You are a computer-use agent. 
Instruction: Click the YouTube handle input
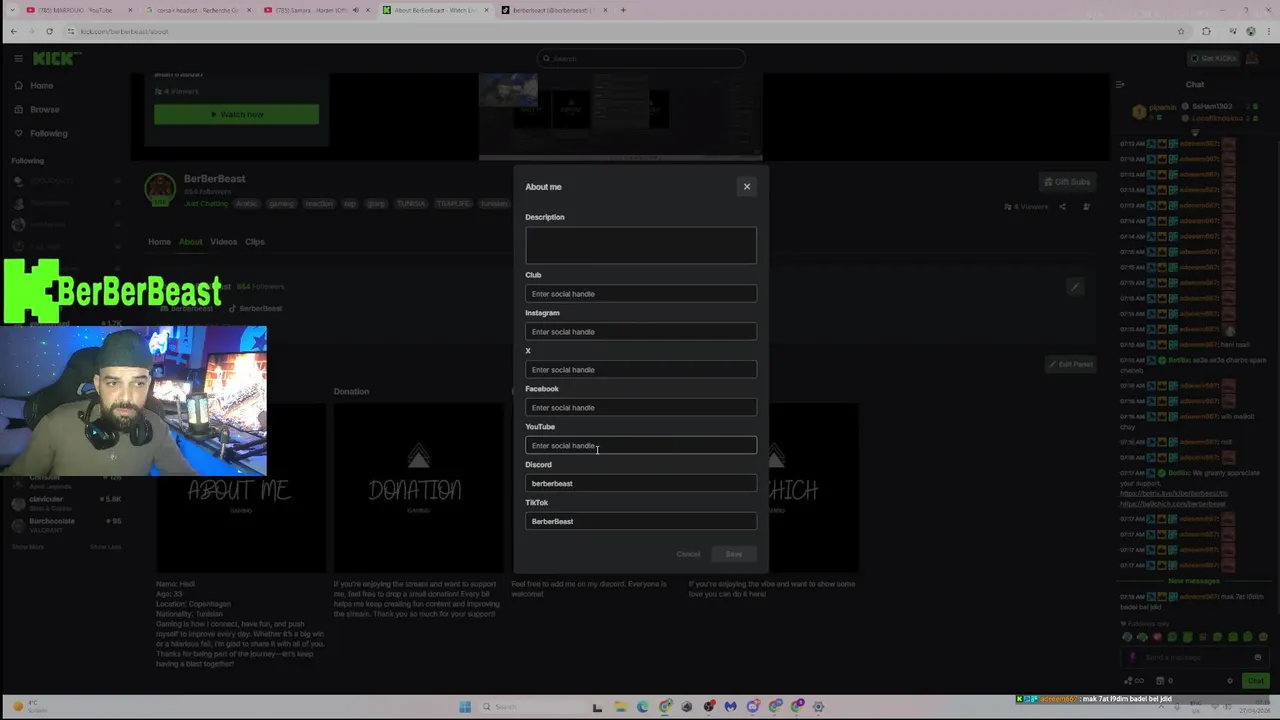point(641,446)
